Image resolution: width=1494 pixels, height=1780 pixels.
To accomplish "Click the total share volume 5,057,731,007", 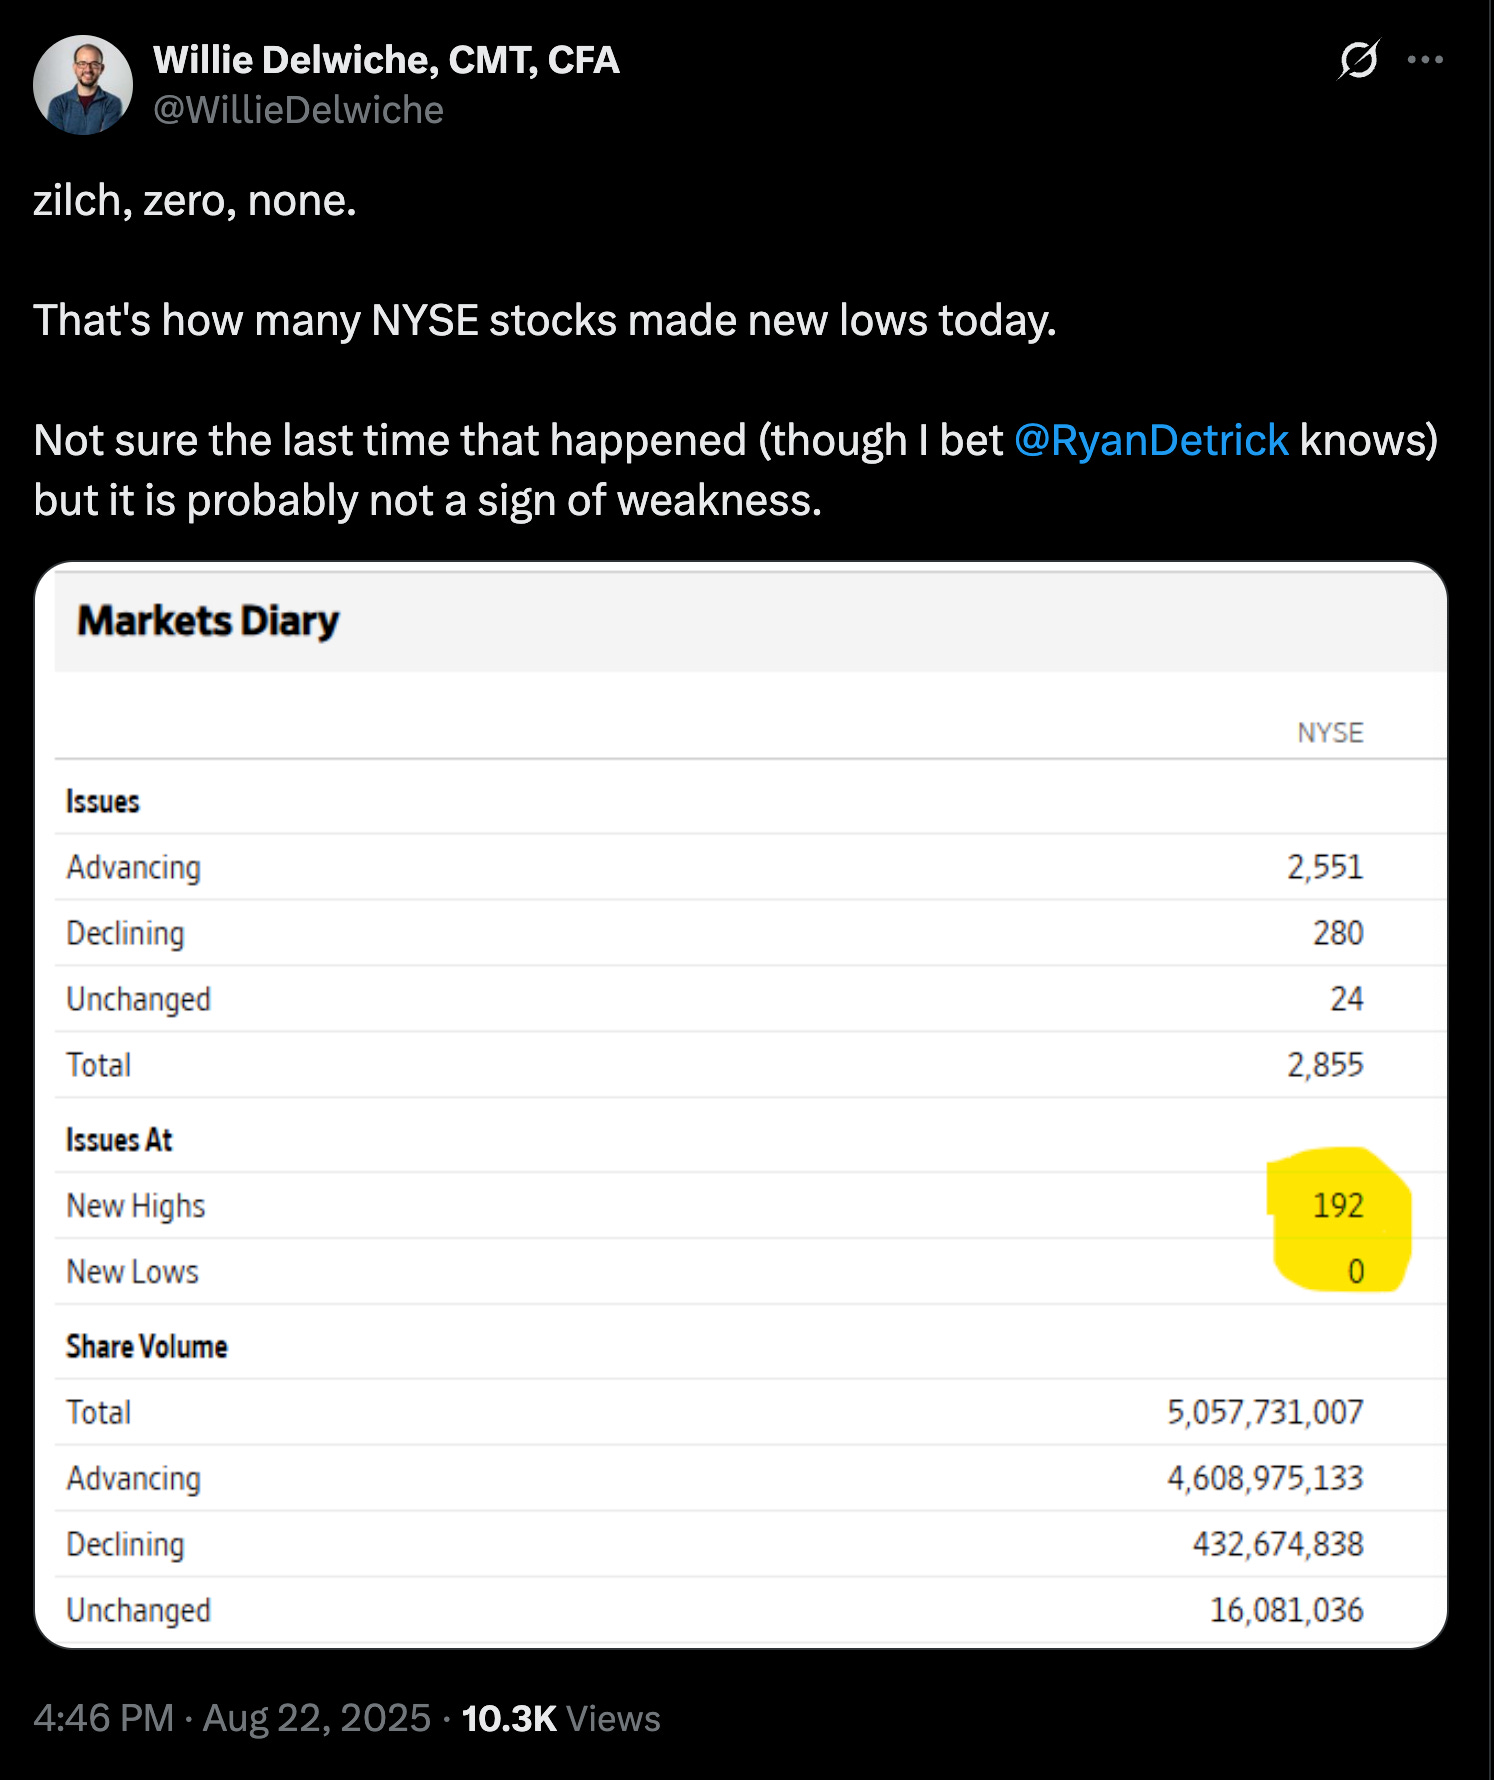I will click(x=1265, y=1411).
